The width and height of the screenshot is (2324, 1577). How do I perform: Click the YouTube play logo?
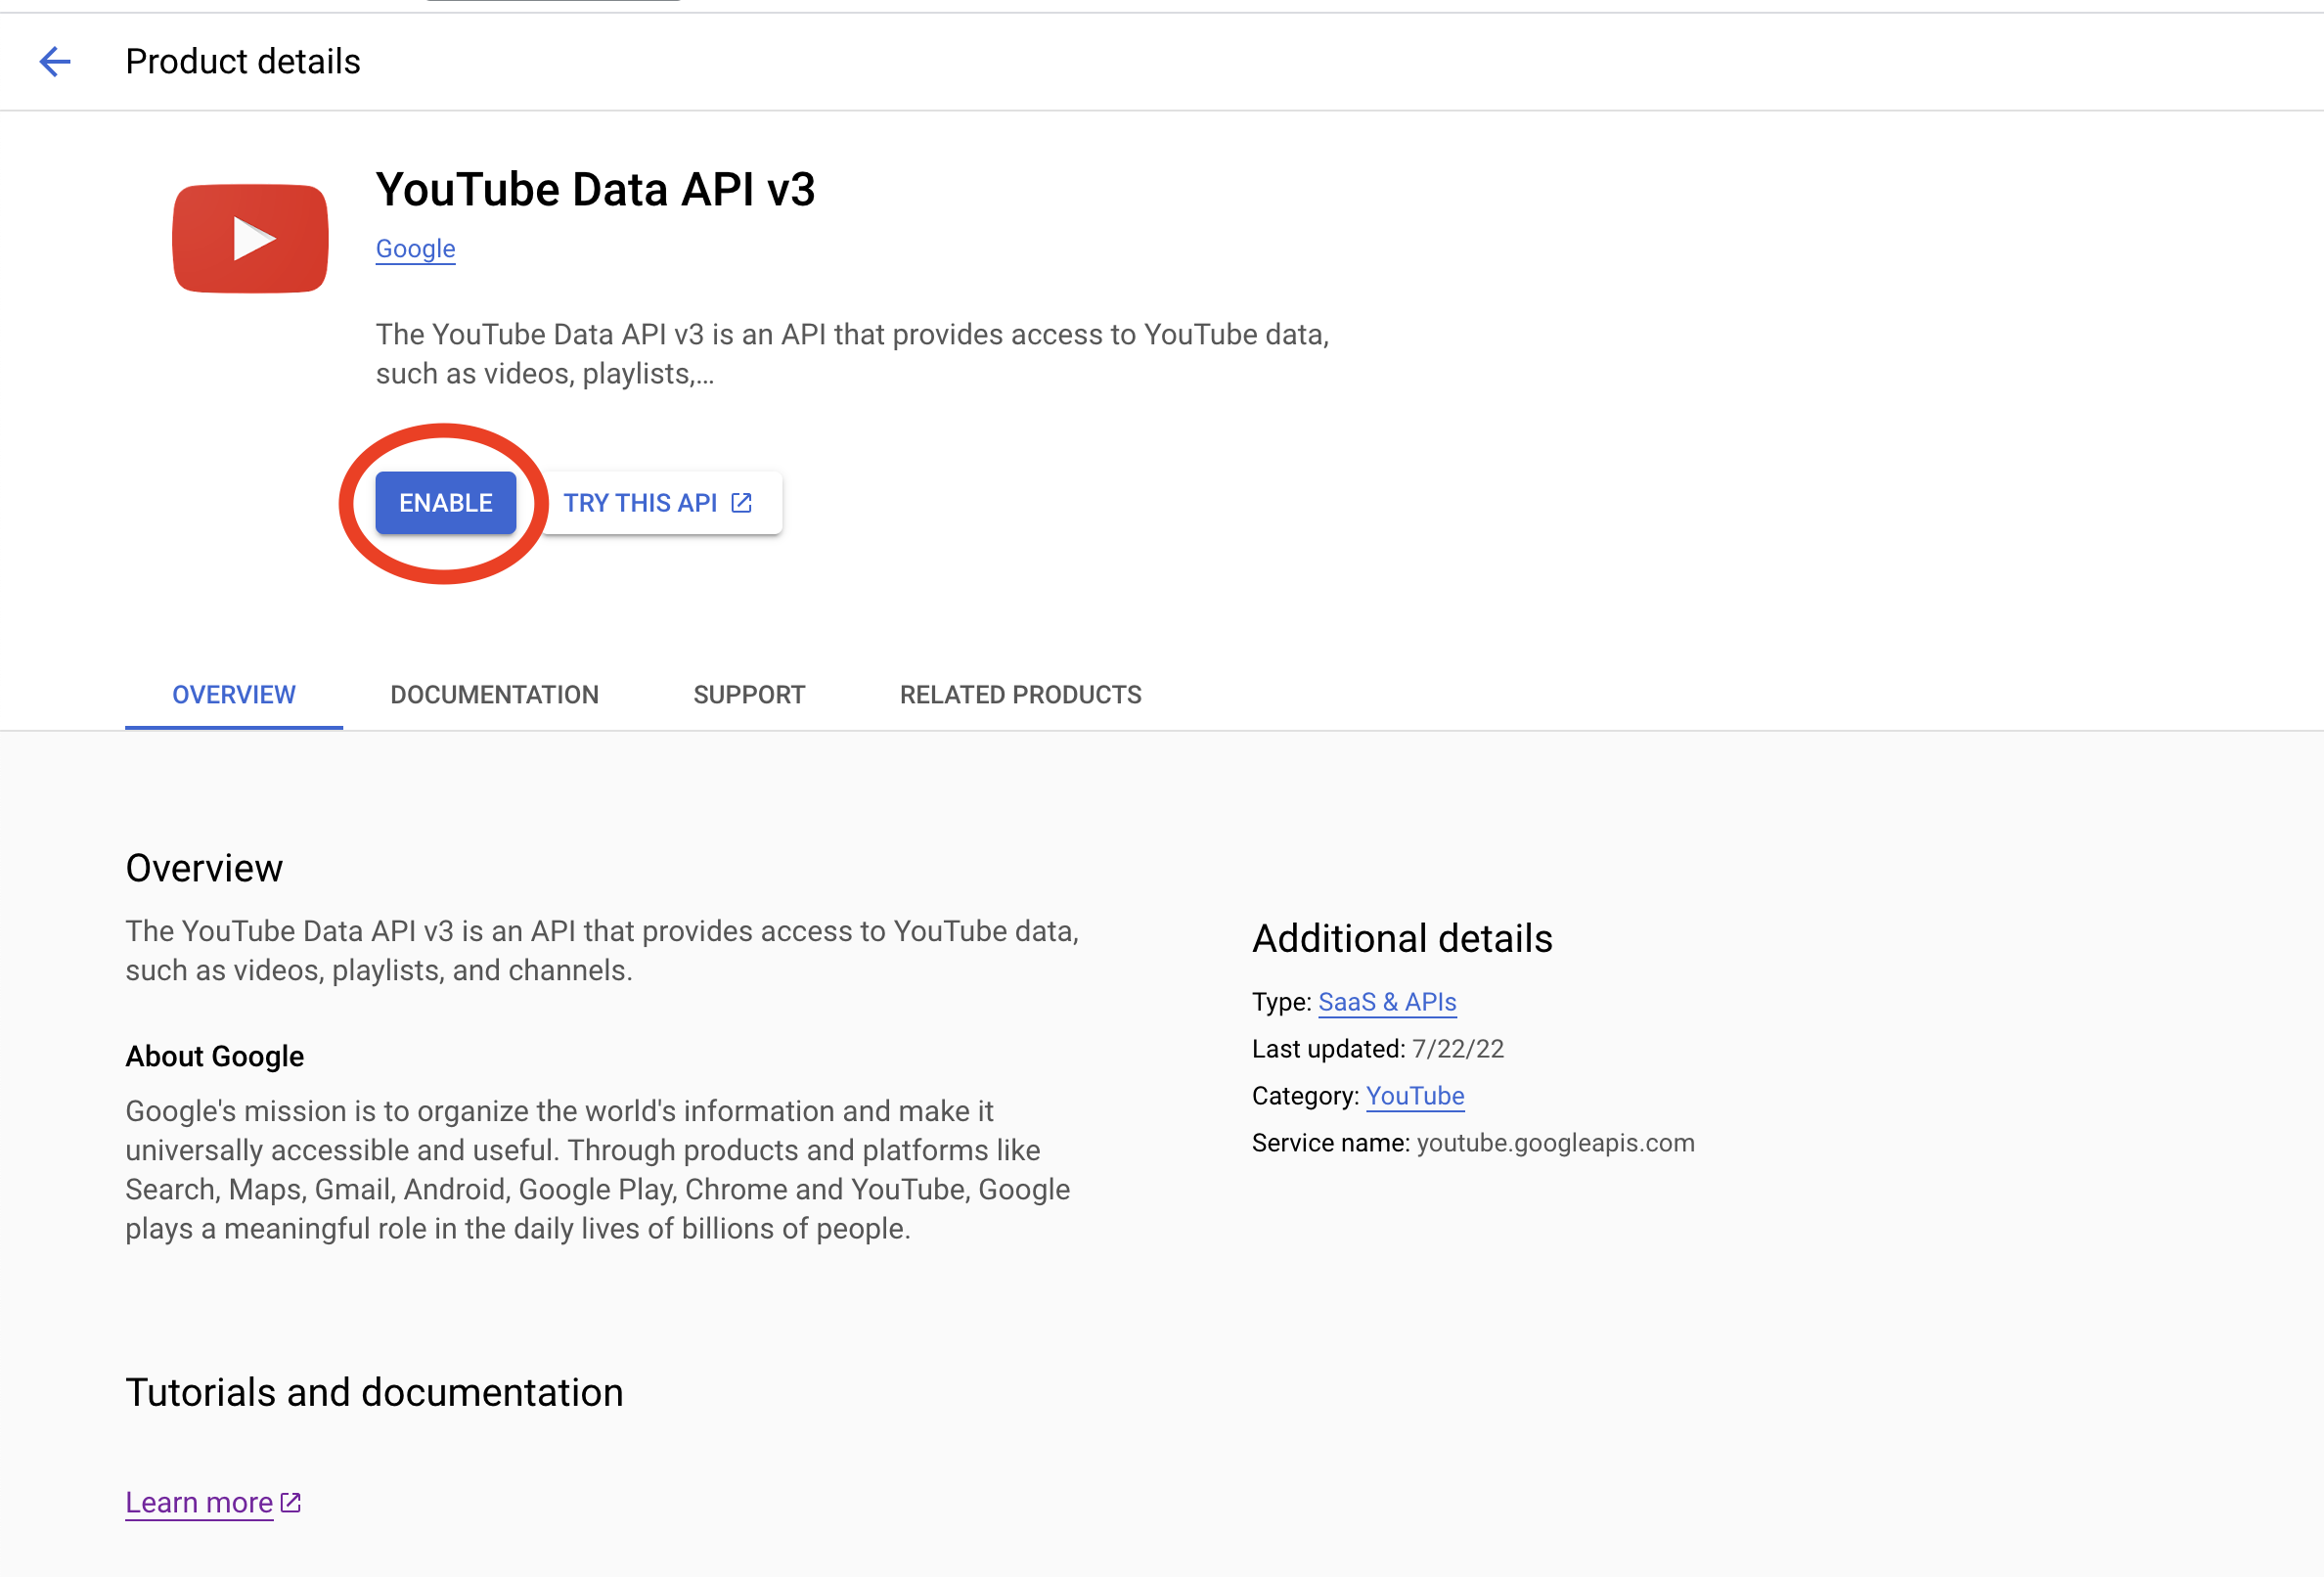point(250,238)
